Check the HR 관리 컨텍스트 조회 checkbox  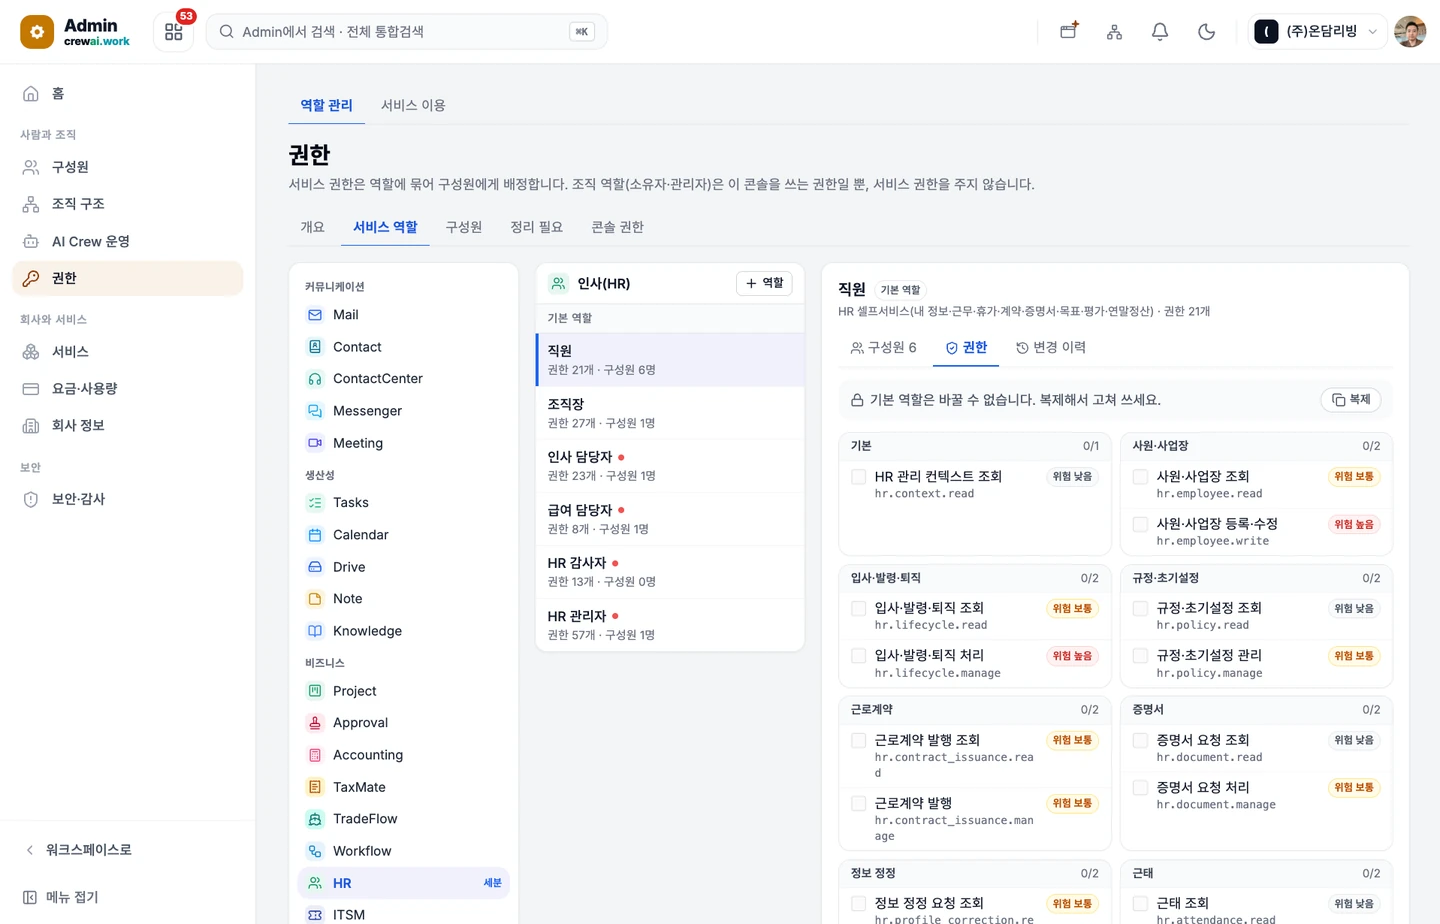858,477
